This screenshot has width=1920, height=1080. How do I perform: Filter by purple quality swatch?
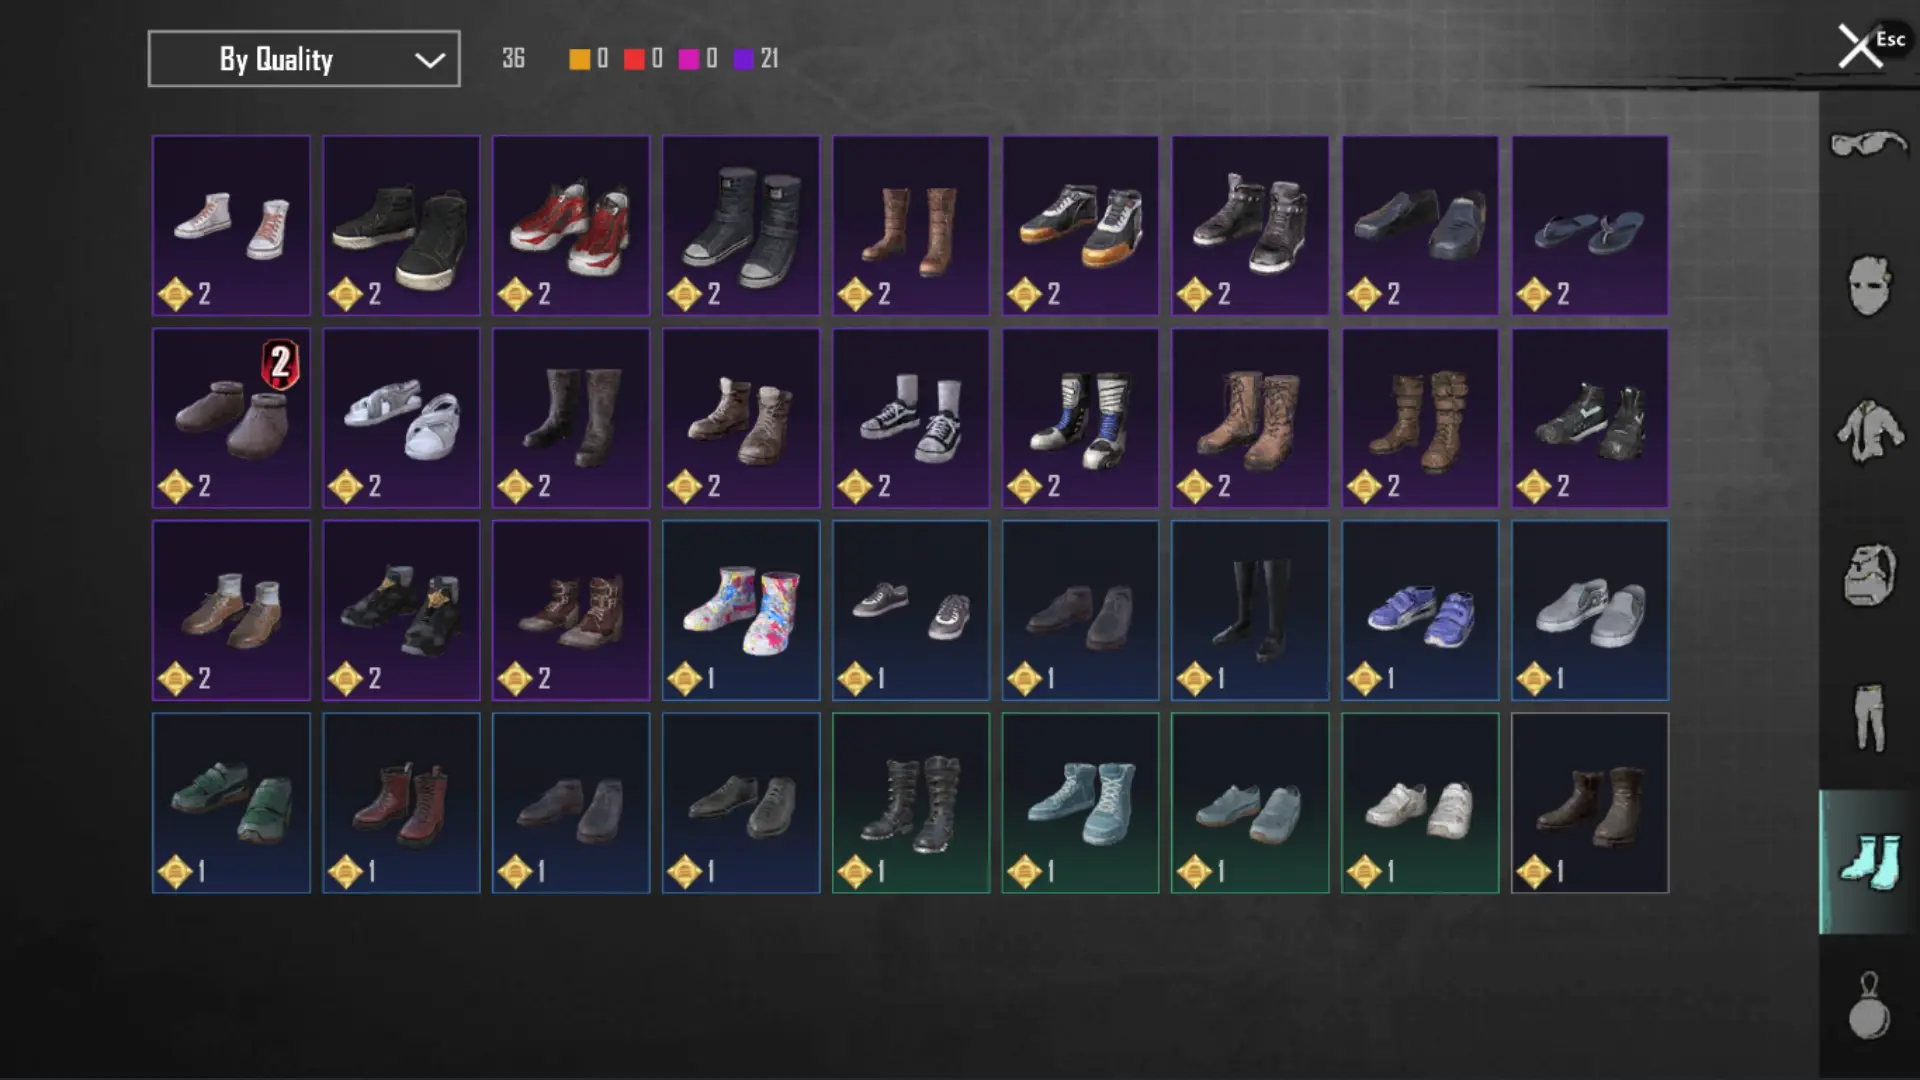point(743,59)
